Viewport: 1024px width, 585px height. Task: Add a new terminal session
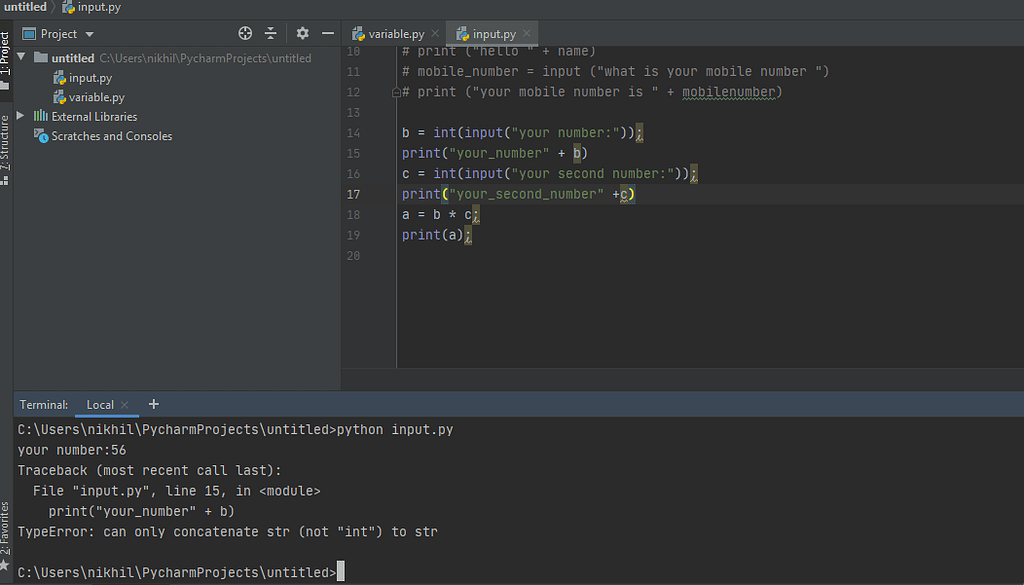pos(153,404)
